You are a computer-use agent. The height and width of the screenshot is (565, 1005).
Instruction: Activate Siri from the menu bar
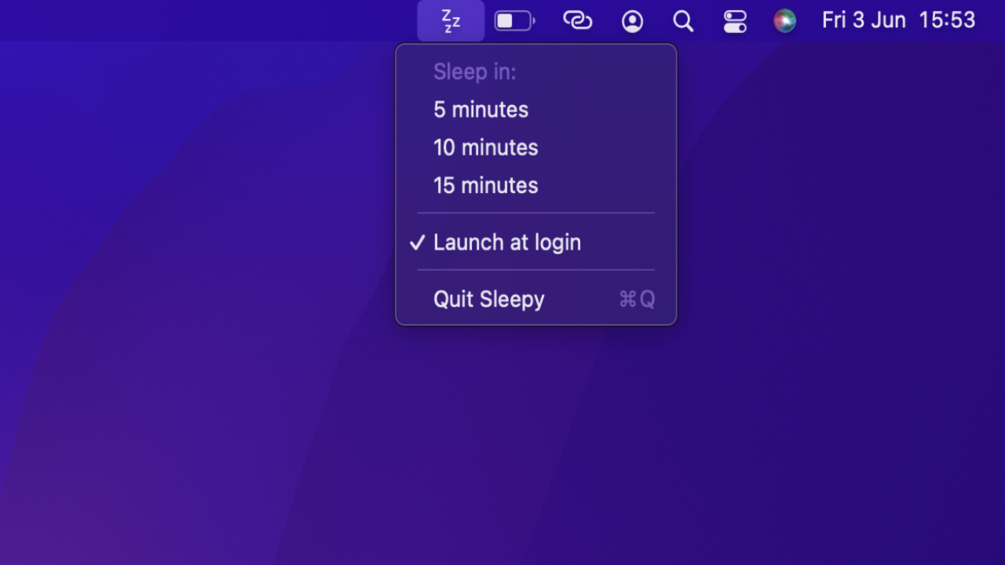click(785, 21)
